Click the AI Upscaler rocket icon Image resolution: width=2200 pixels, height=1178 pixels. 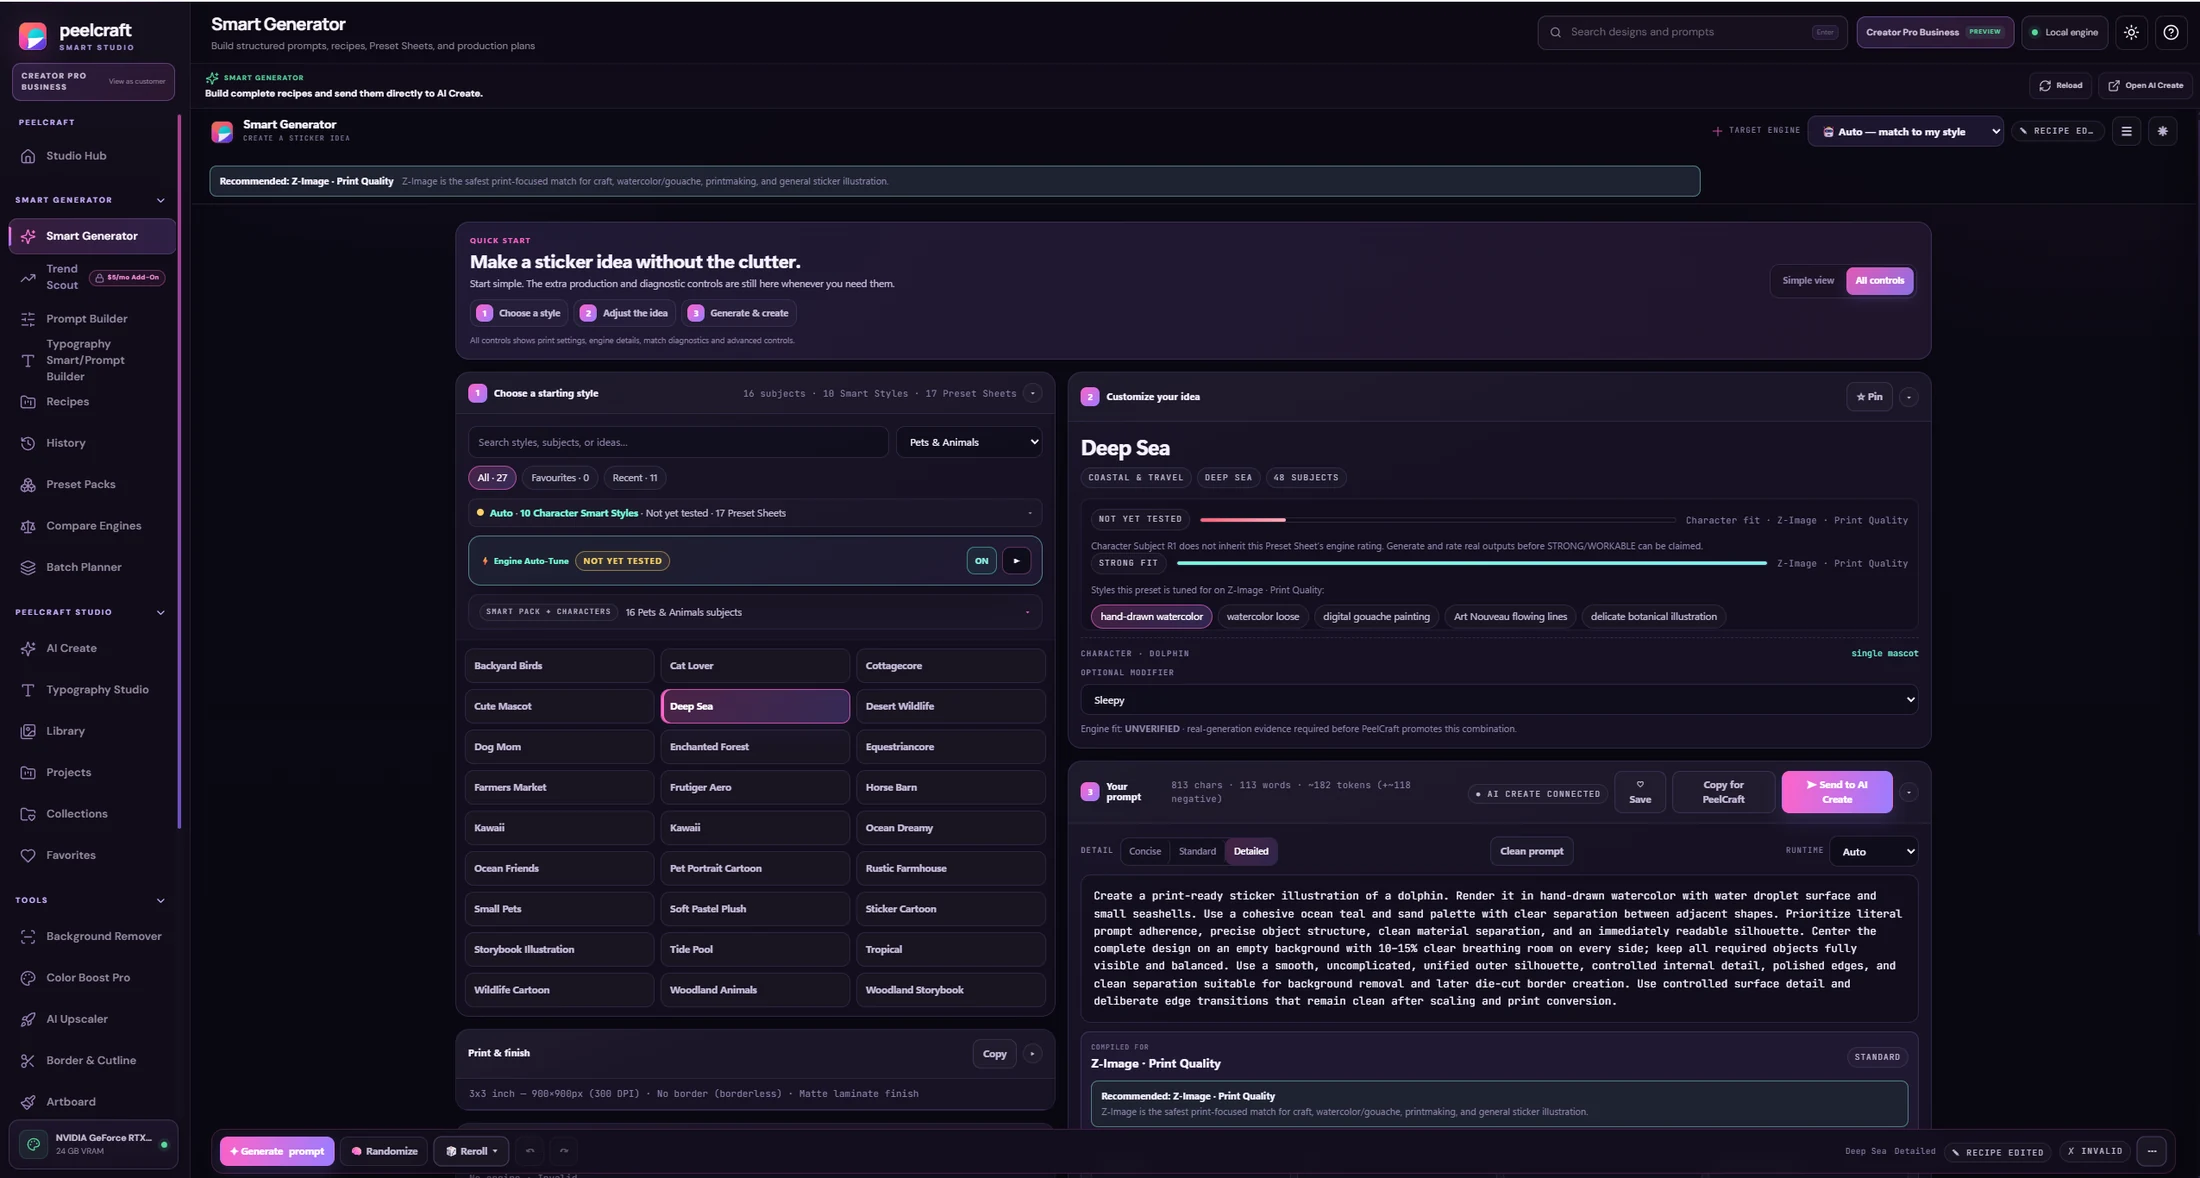point(28,1019)
